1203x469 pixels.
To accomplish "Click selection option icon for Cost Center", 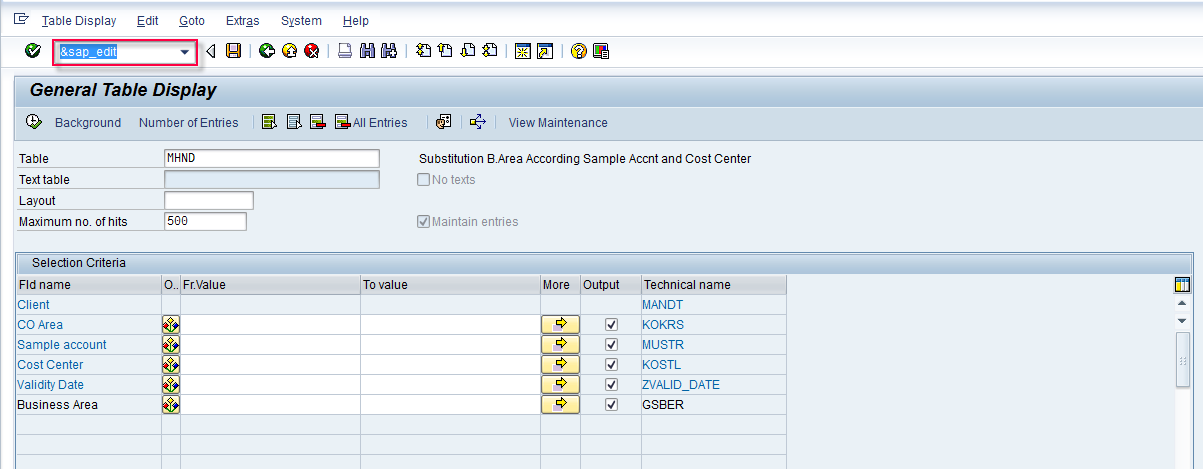I will 171,365.
